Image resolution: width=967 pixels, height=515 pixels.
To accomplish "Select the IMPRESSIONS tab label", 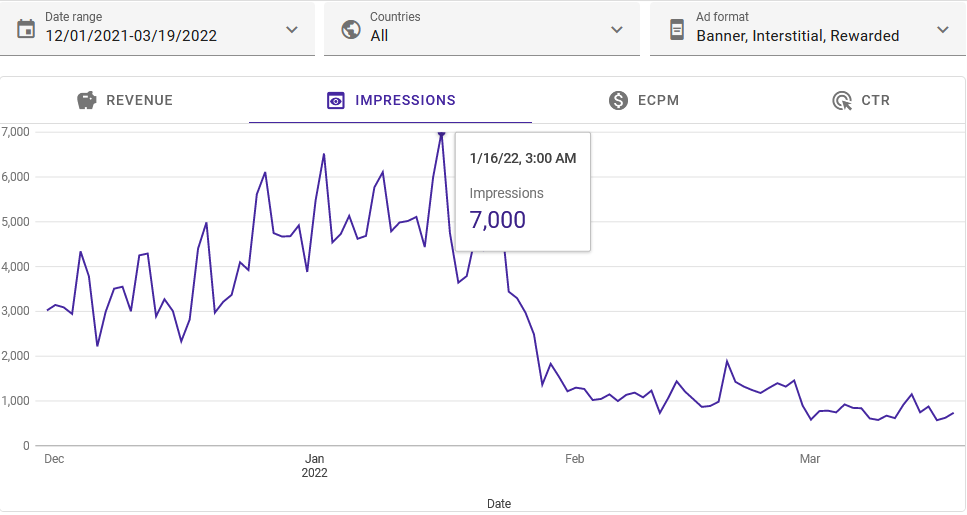I will (x=405, y=100).
